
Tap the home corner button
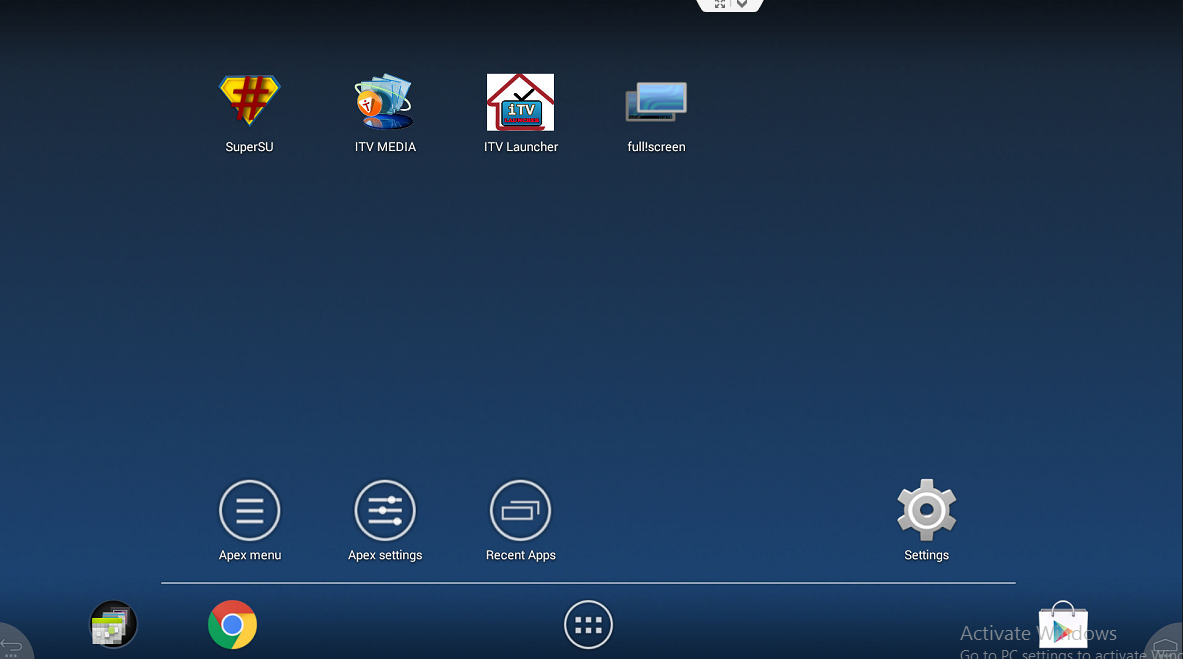point(1166,645)
